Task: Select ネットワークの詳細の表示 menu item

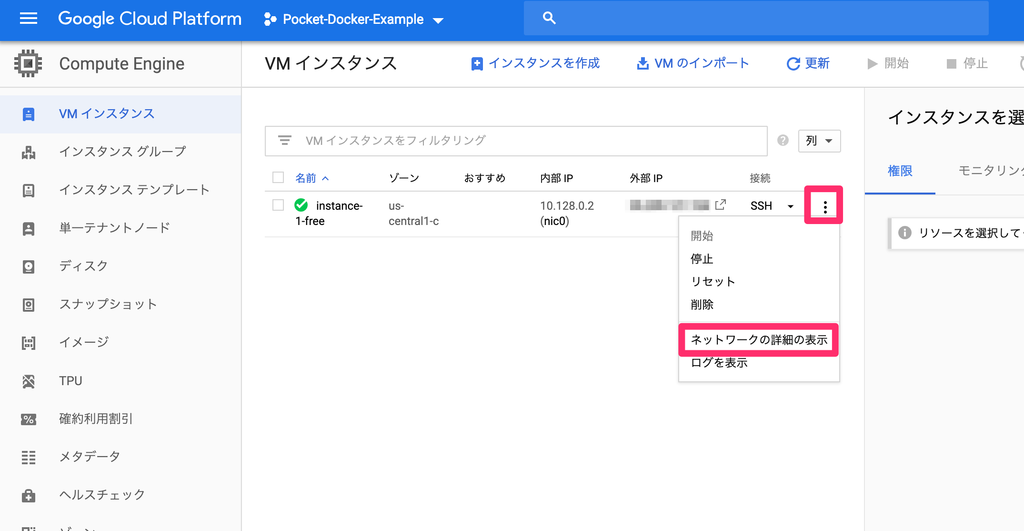Action: click(x=759, y=340)
